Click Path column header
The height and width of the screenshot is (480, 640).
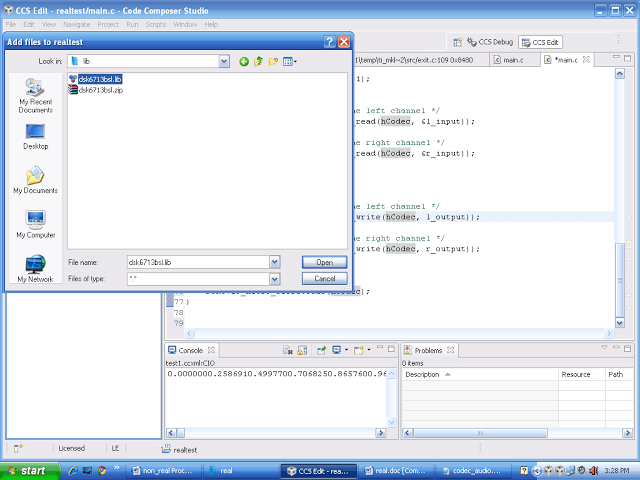[x=619, y=374]
